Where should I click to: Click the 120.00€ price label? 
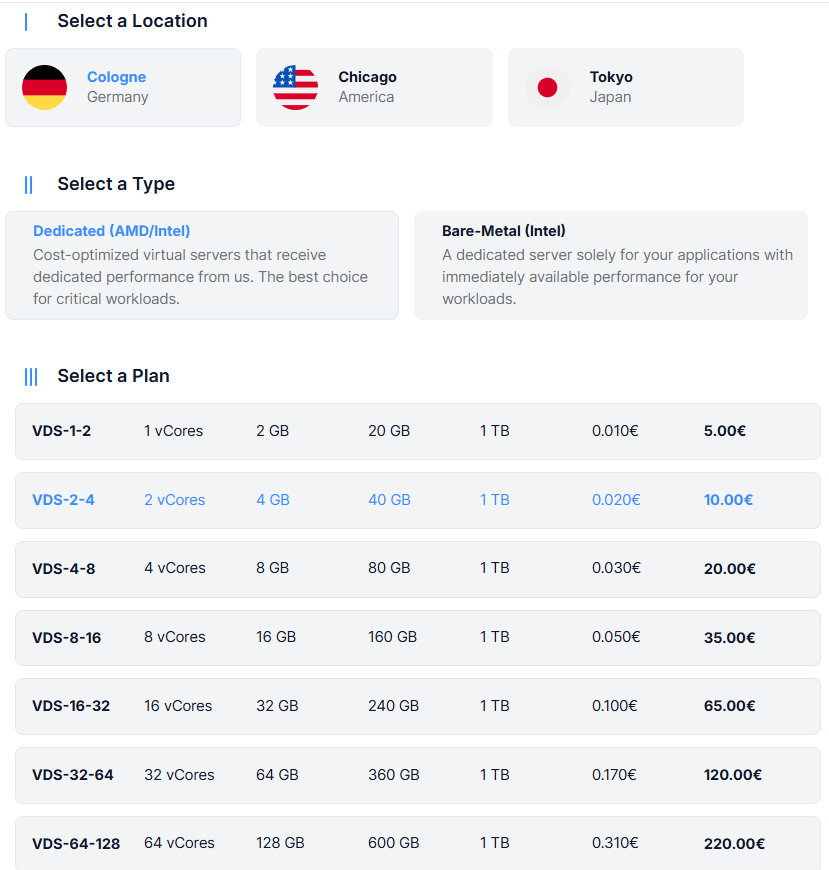click(732, 775)
